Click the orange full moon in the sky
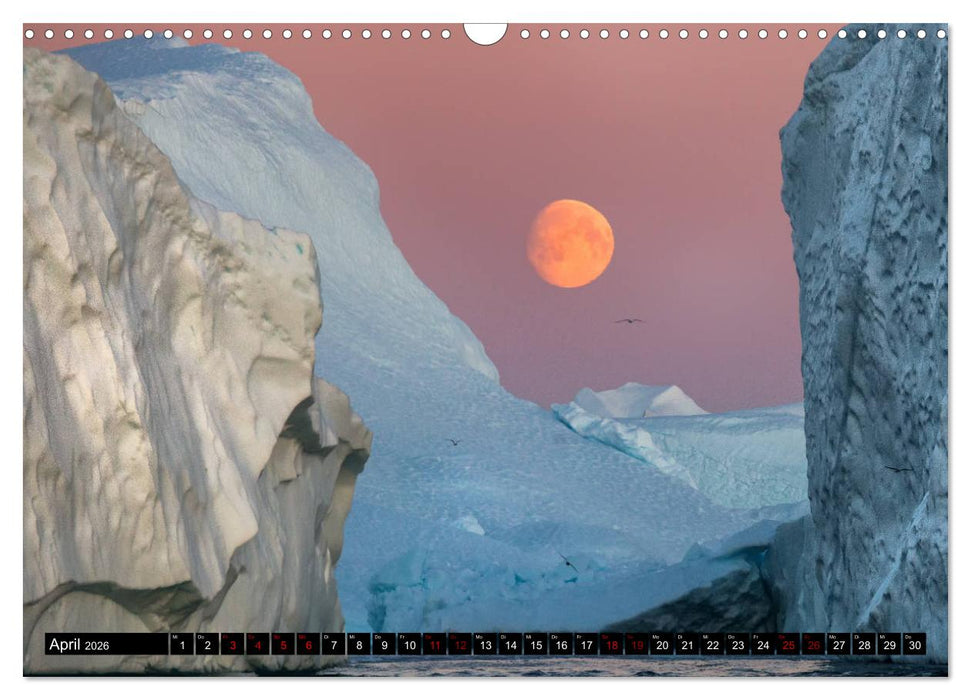Image resolution: width=971 pixels, height=700 pixels. click(570, 242)
